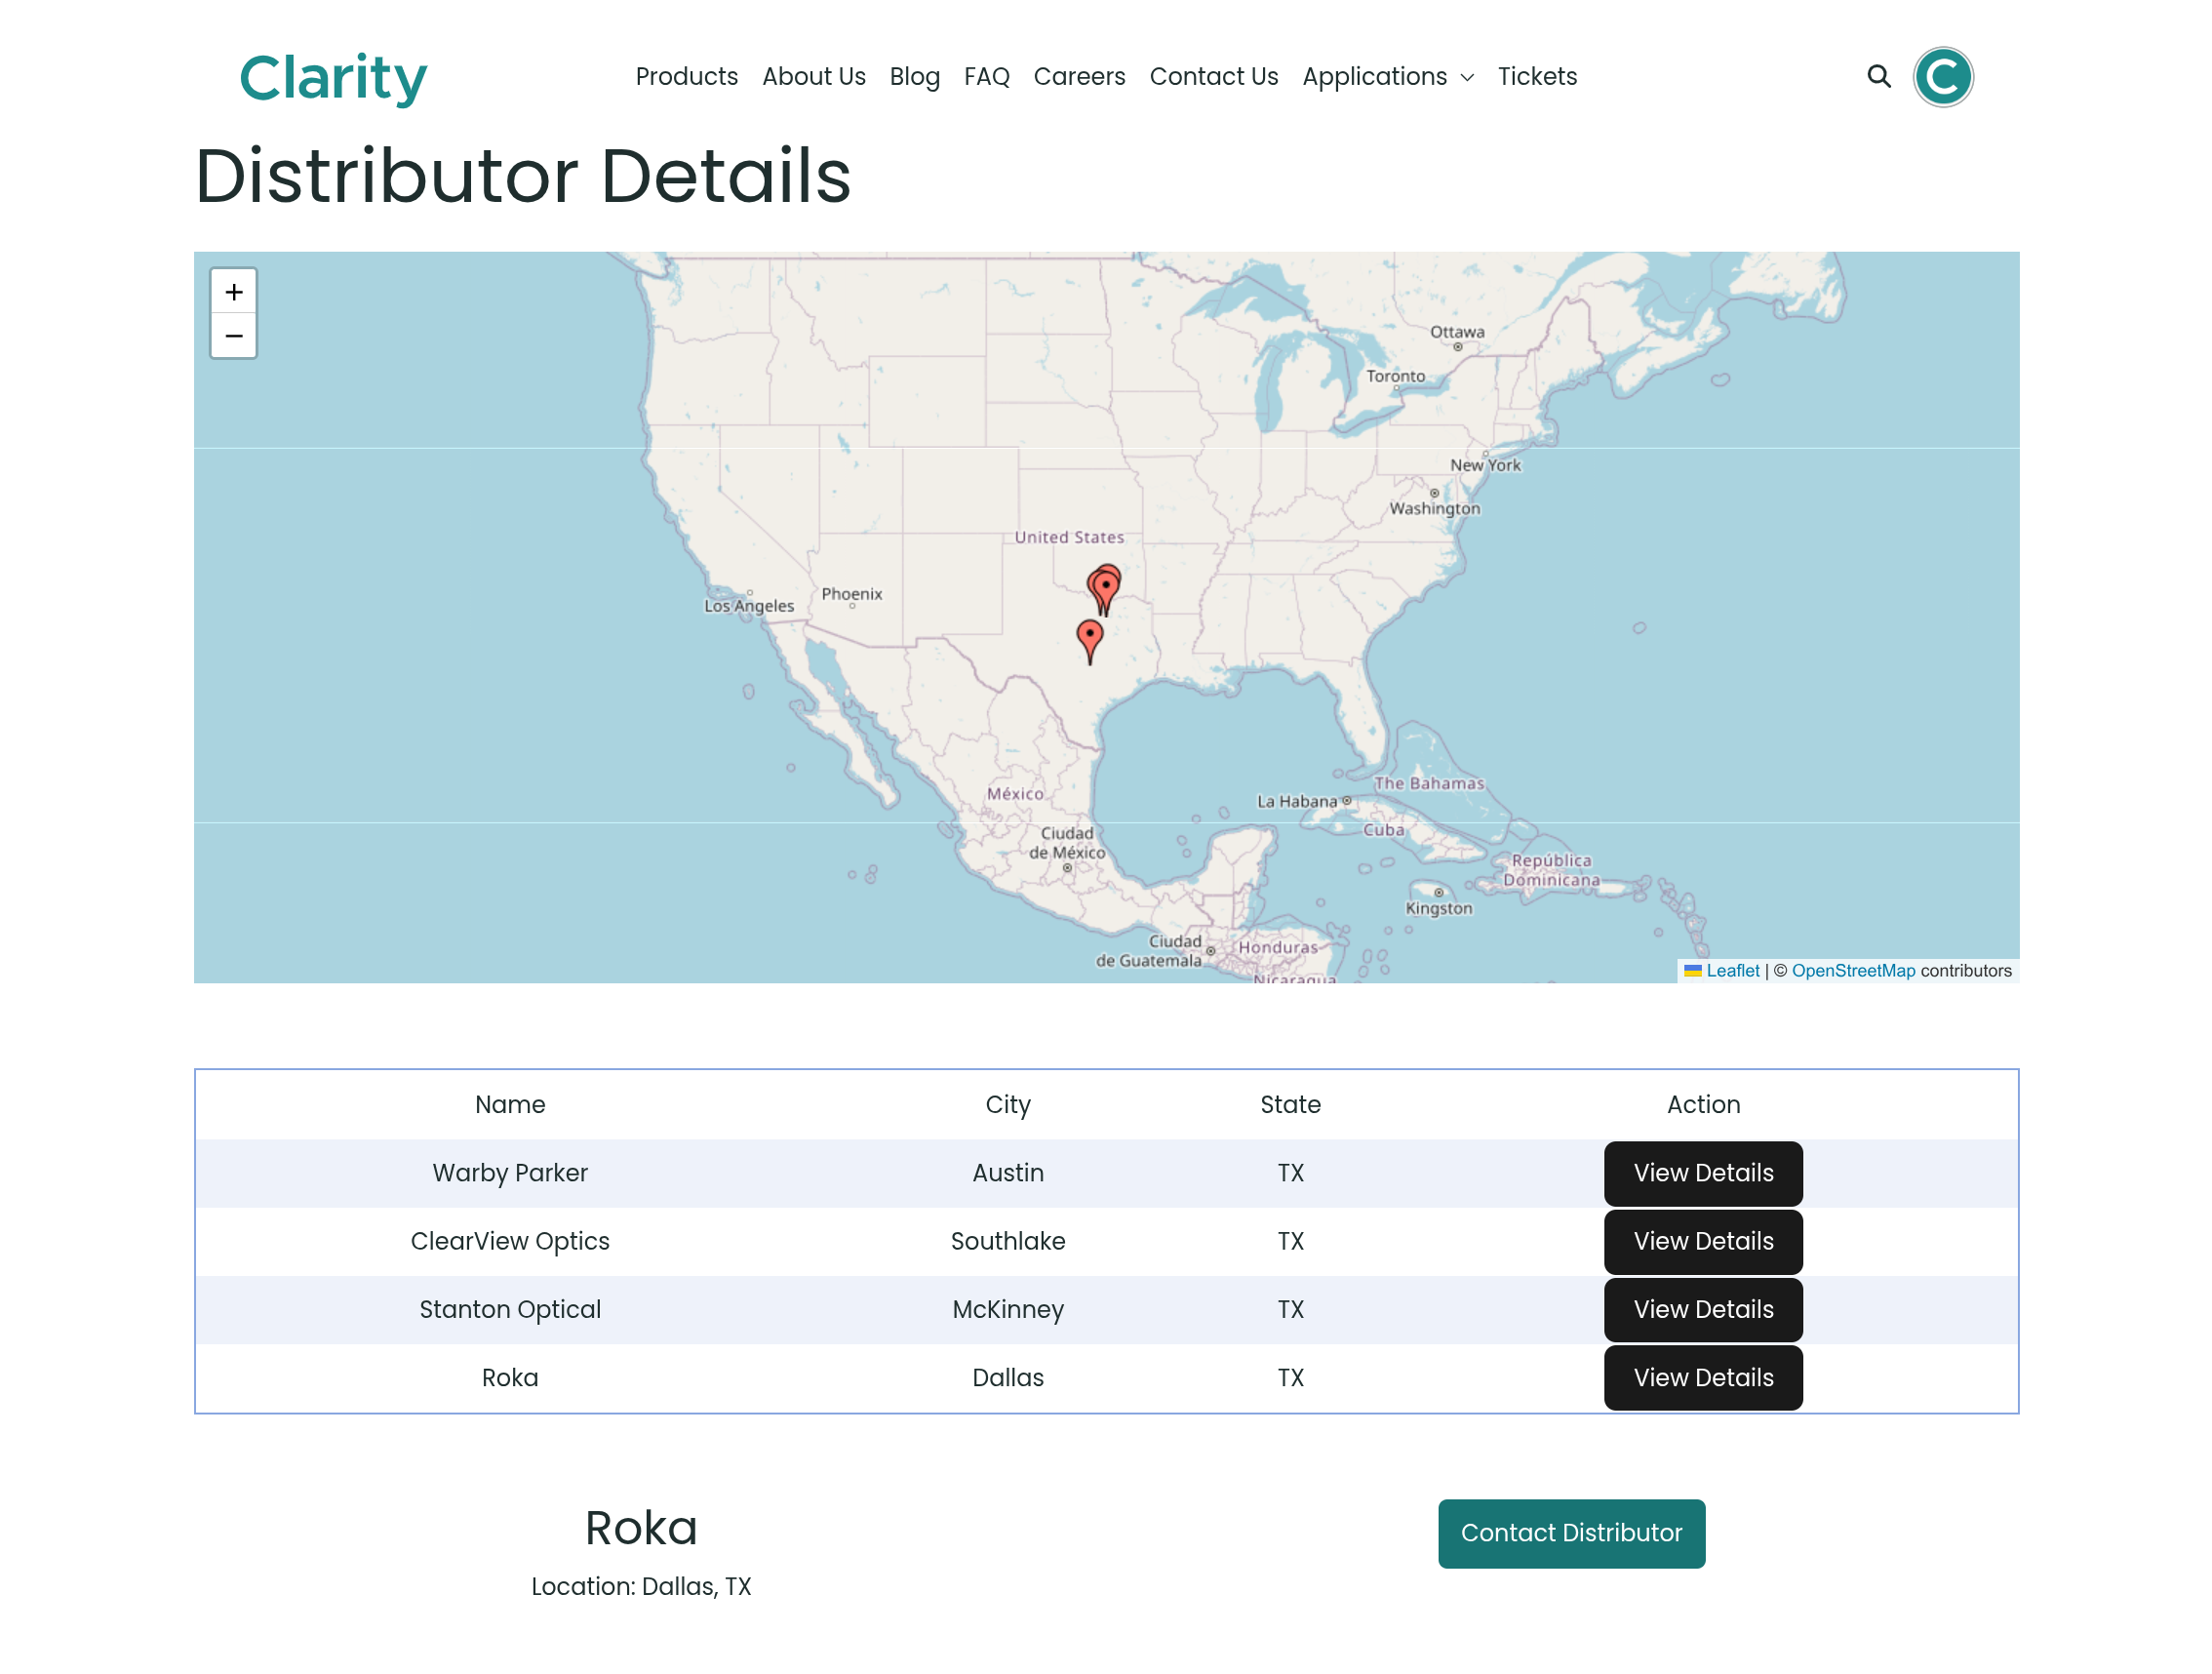Open the Tickets page
This screenshot has height=1674, width=2212.
coord(1536,76)
